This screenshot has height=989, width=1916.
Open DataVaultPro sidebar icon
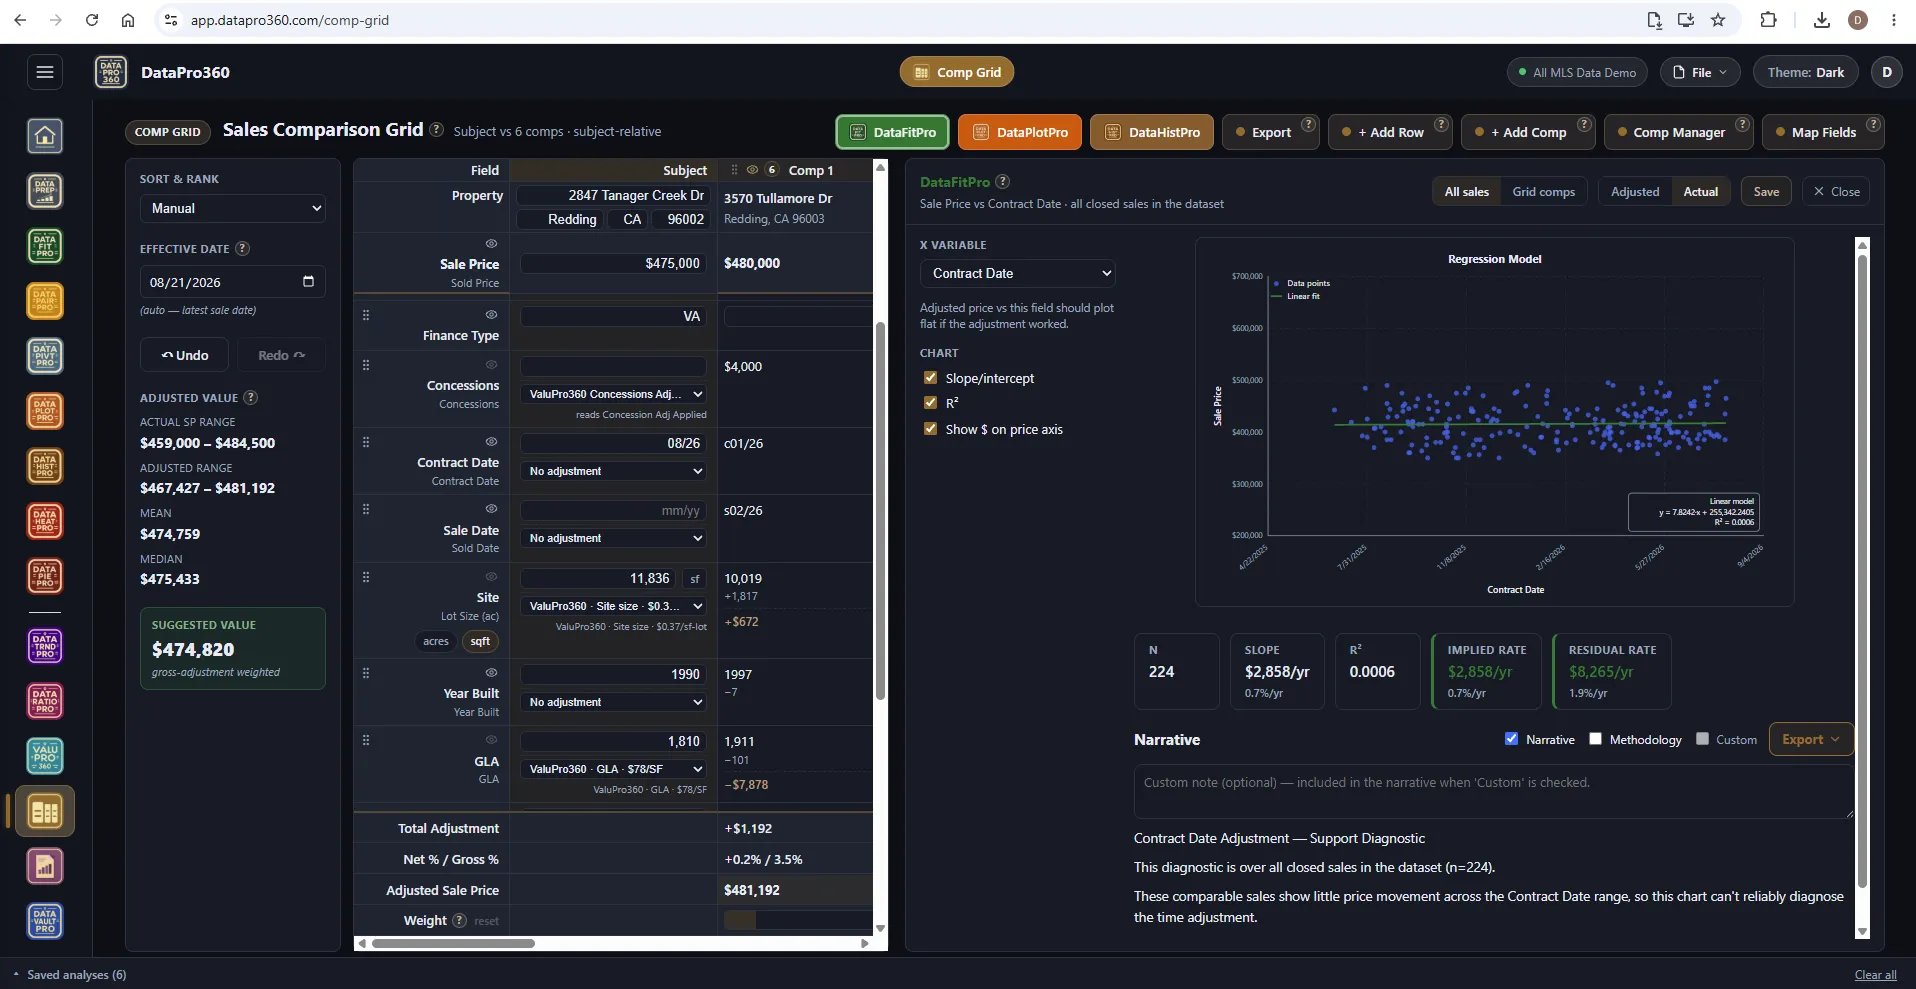click(45, 921)
